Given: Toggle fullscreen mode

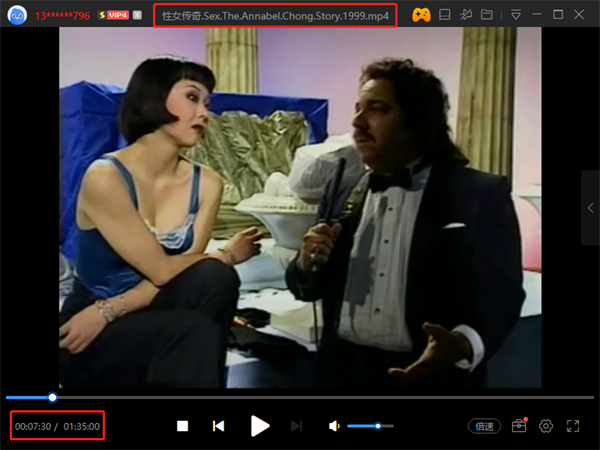Looking at the screenshot, I should [573, 426].
